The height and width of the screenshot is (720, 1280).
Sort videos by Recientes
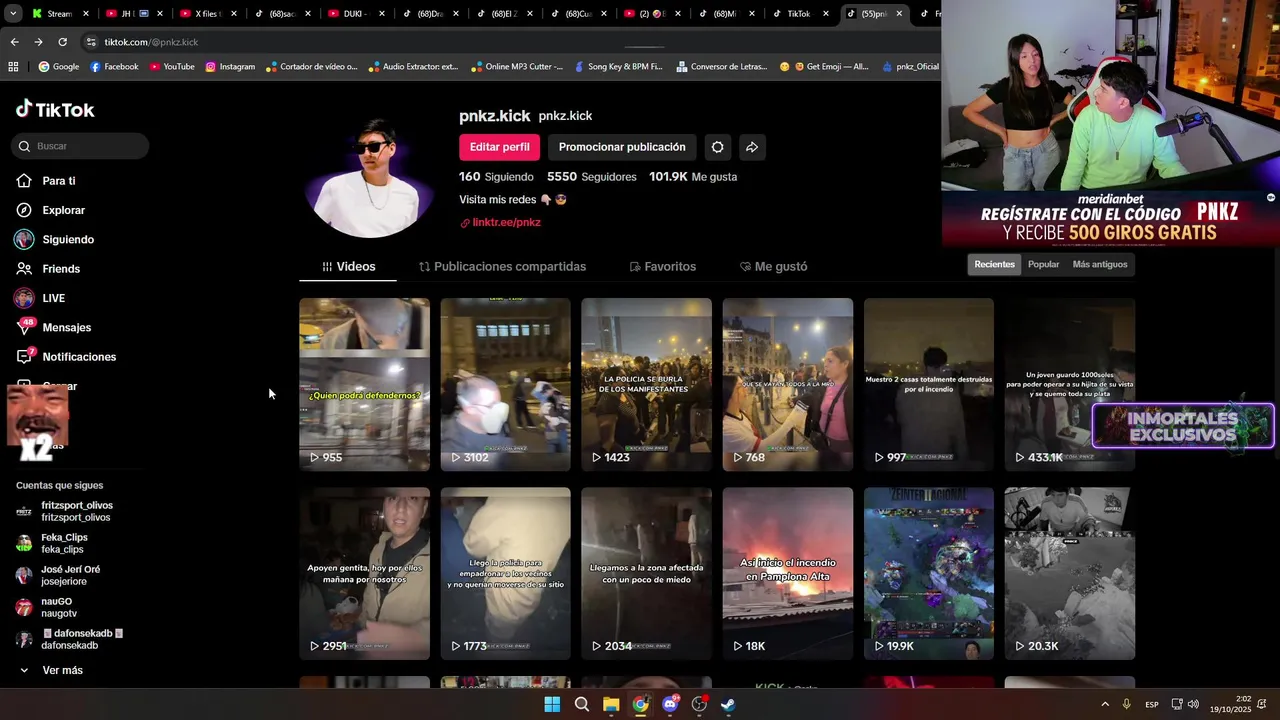pos(994,264)
